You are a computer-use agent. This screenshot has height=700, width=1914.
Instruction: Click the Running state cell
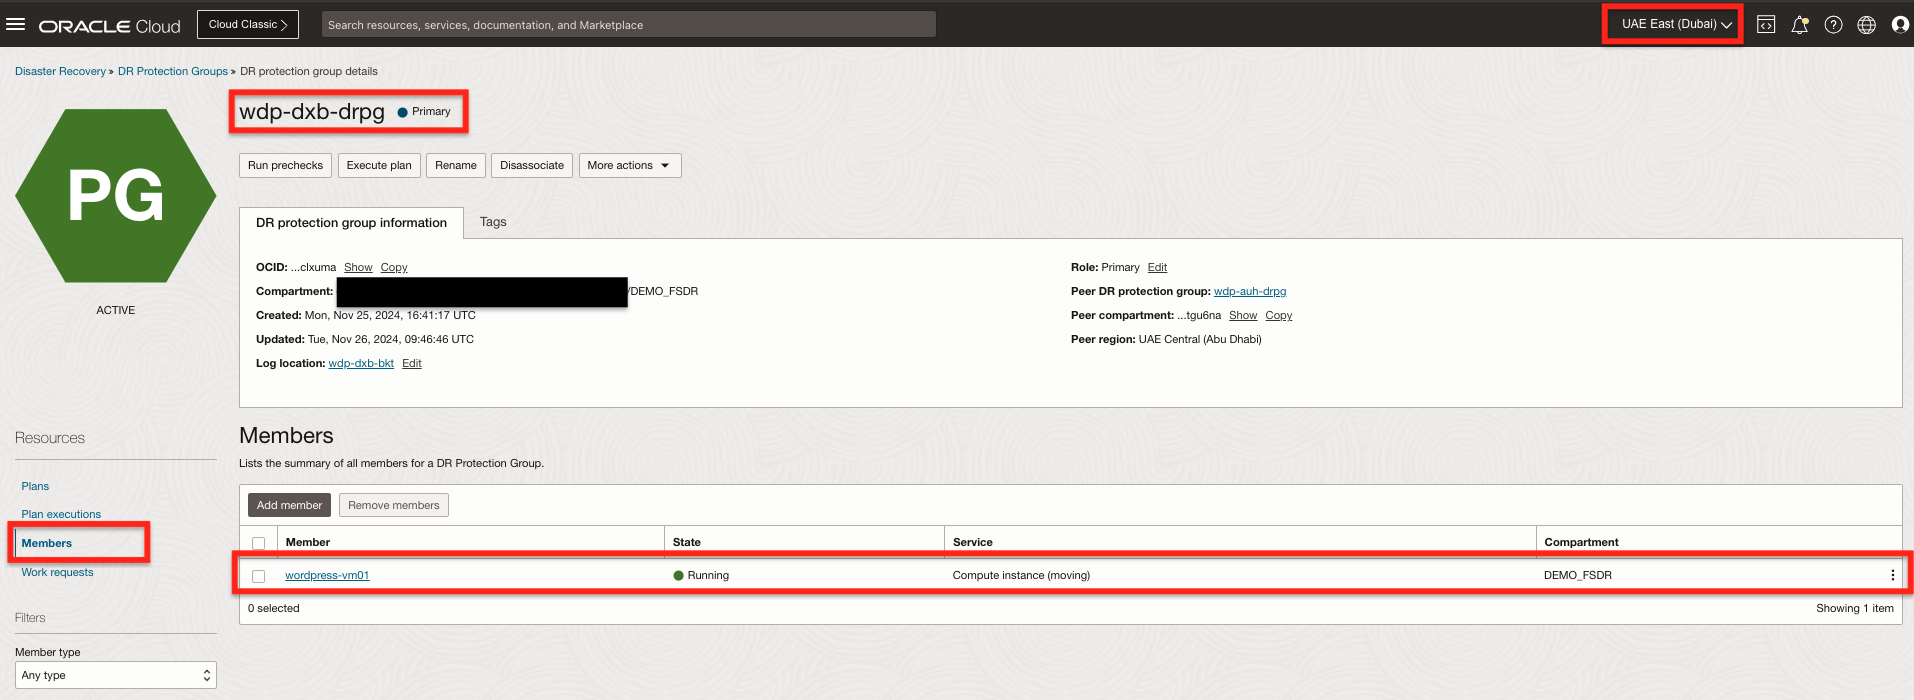tap(701, 575)
